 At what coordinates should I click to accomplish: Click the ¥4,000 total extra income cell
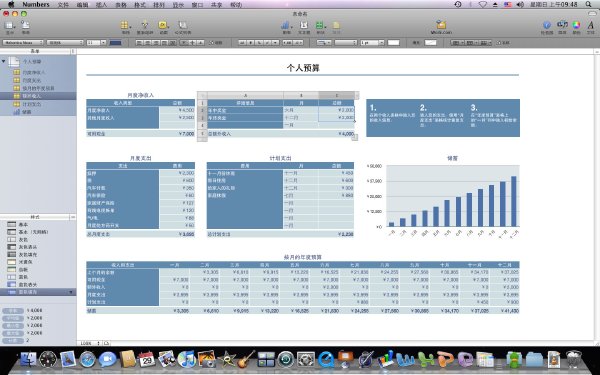click(336, 134)
